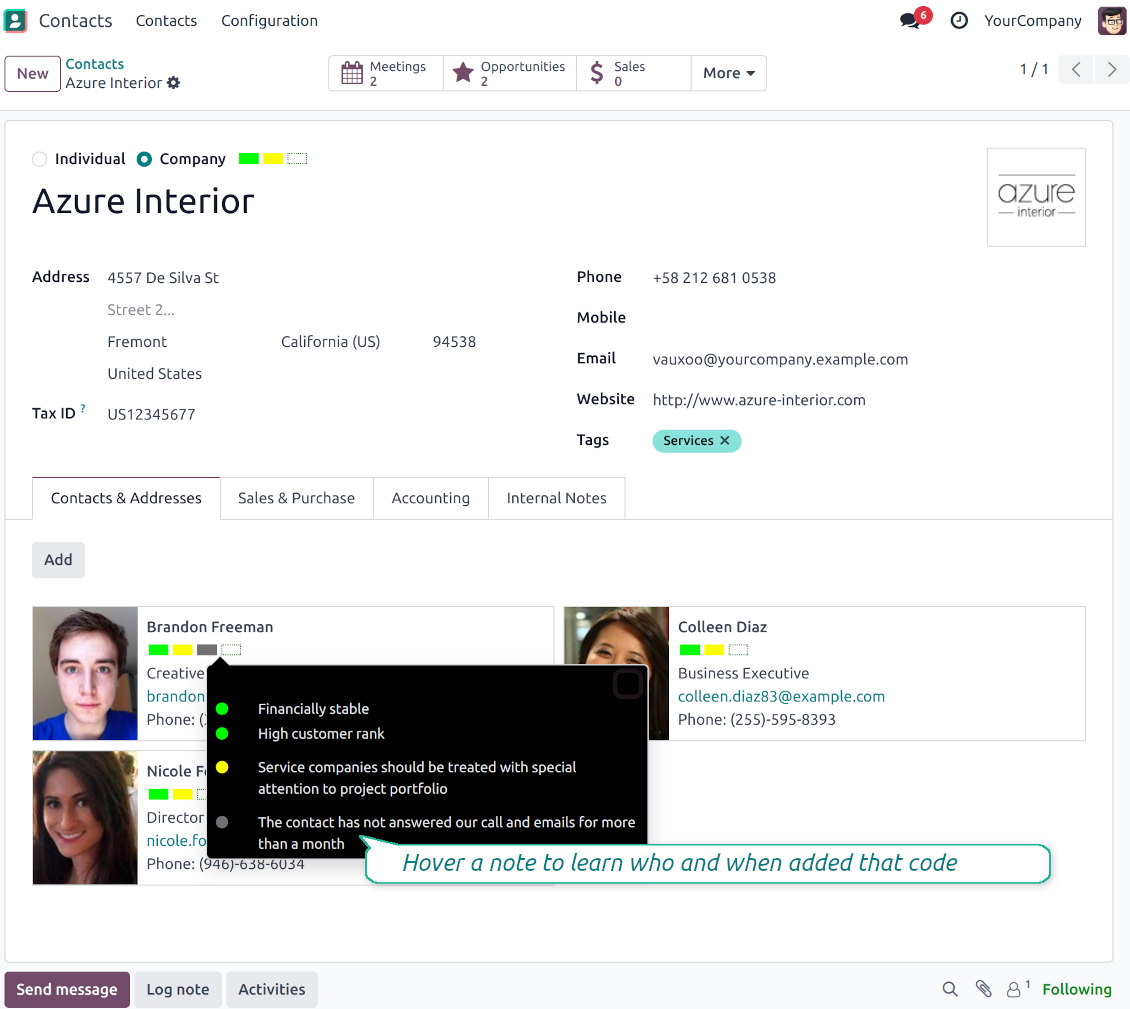Screen dimensions: 1130x1009
Task: Go to next record arrow
Action: pyautogui.click(x=1112, y=69)
